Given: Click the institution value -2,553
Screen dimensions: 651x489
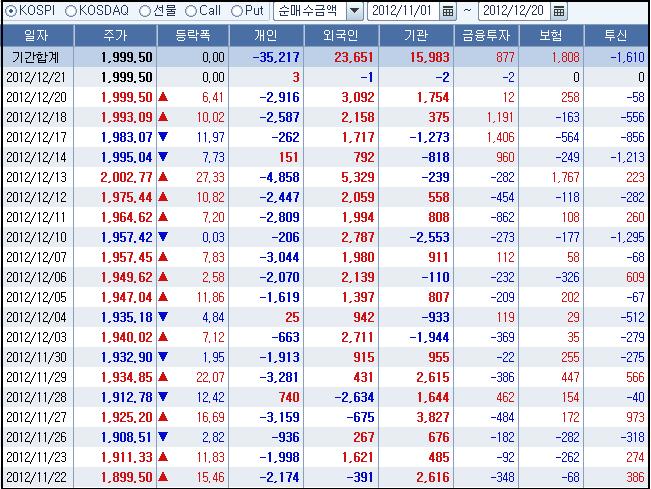Looking at the screenshot, I should [x=430, y=237].
